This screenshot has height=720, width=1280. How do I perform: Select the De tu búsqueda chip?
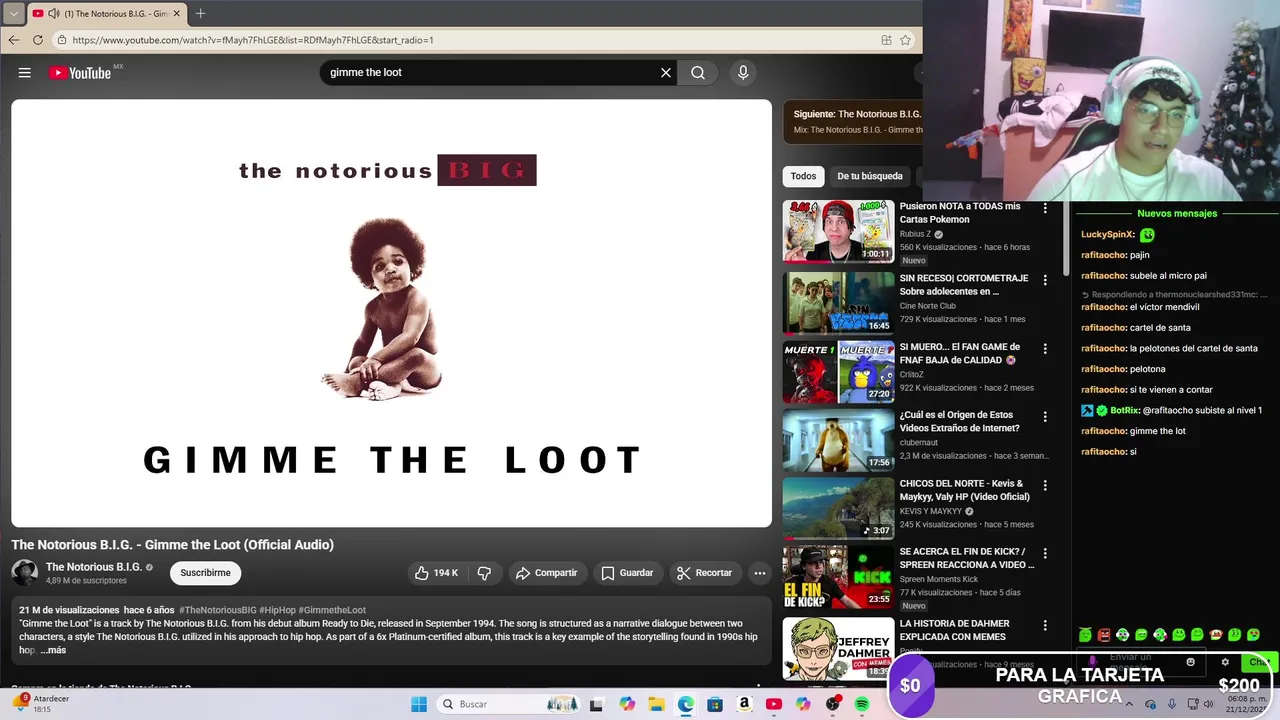point(869,176)
